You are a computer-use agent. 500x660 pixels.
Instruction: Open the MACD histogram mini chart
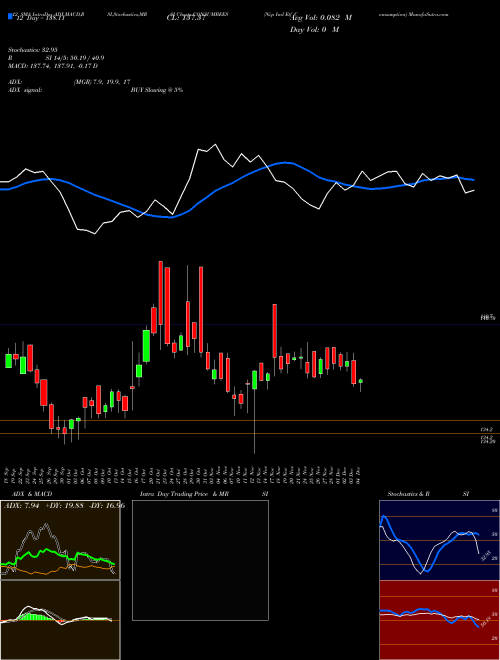(60, 620)
